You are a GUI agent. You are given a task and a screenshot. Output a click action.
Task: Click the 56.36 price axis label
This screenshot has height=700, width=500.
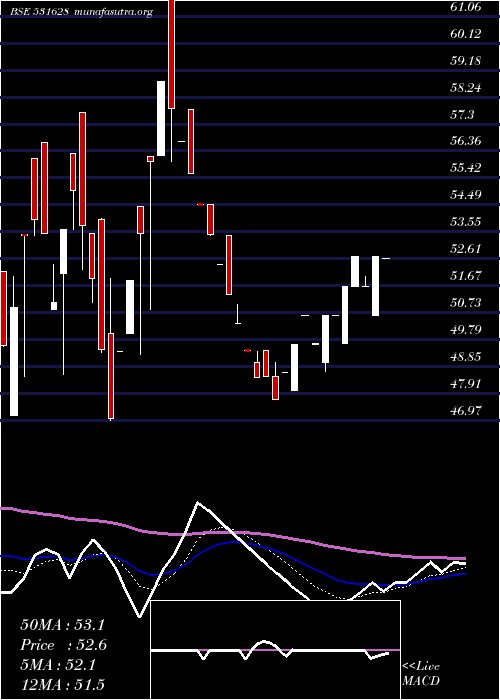(x=466, y=141)
